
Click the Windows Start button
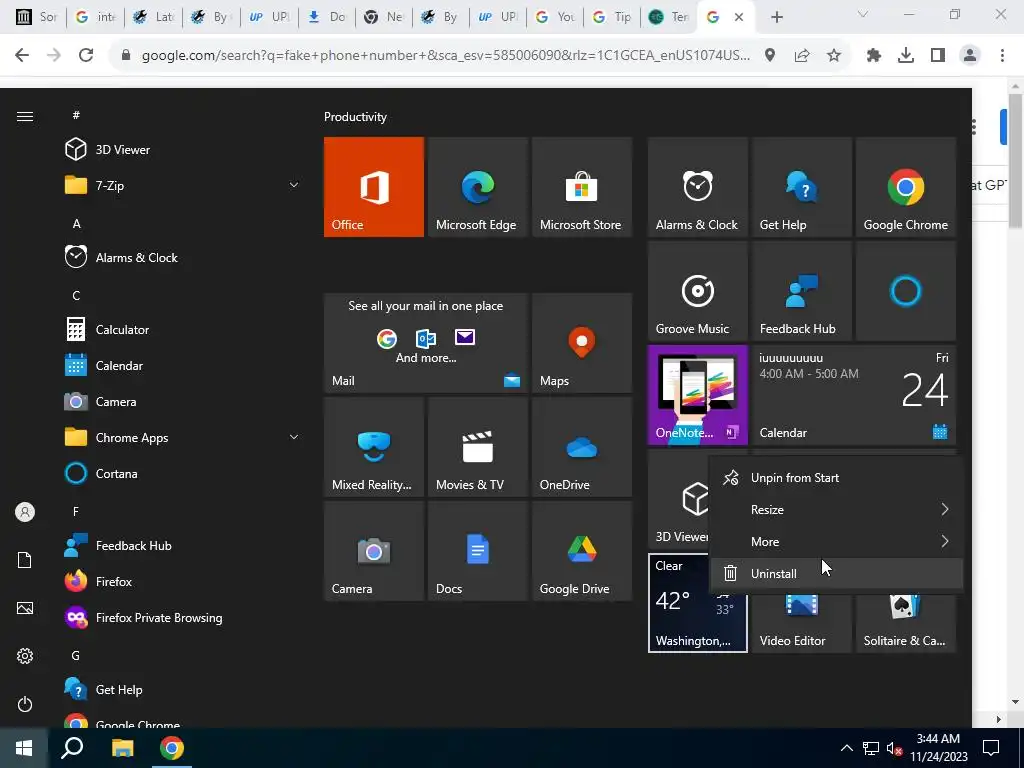click(x=24, y=748)
